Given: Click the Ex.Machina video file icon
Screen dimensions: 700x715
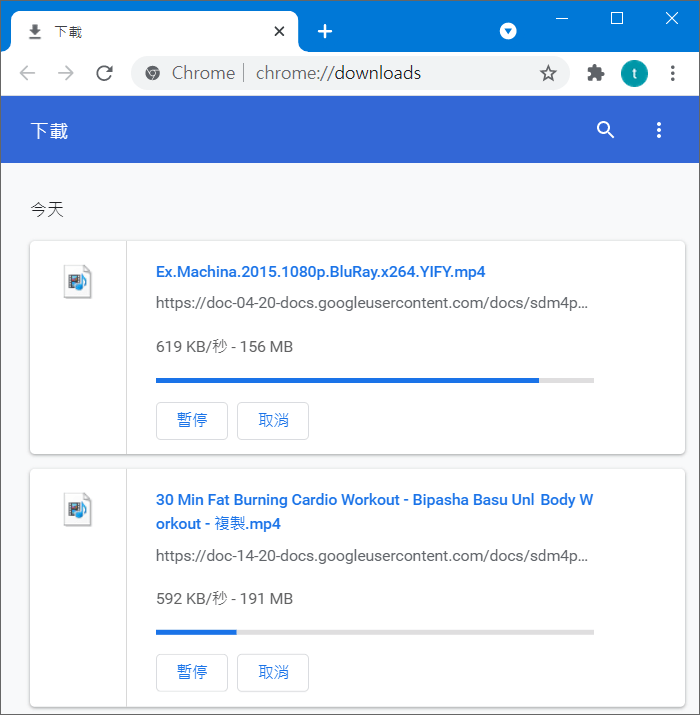Looking at the screenshot, I should (x=77, y=282).
